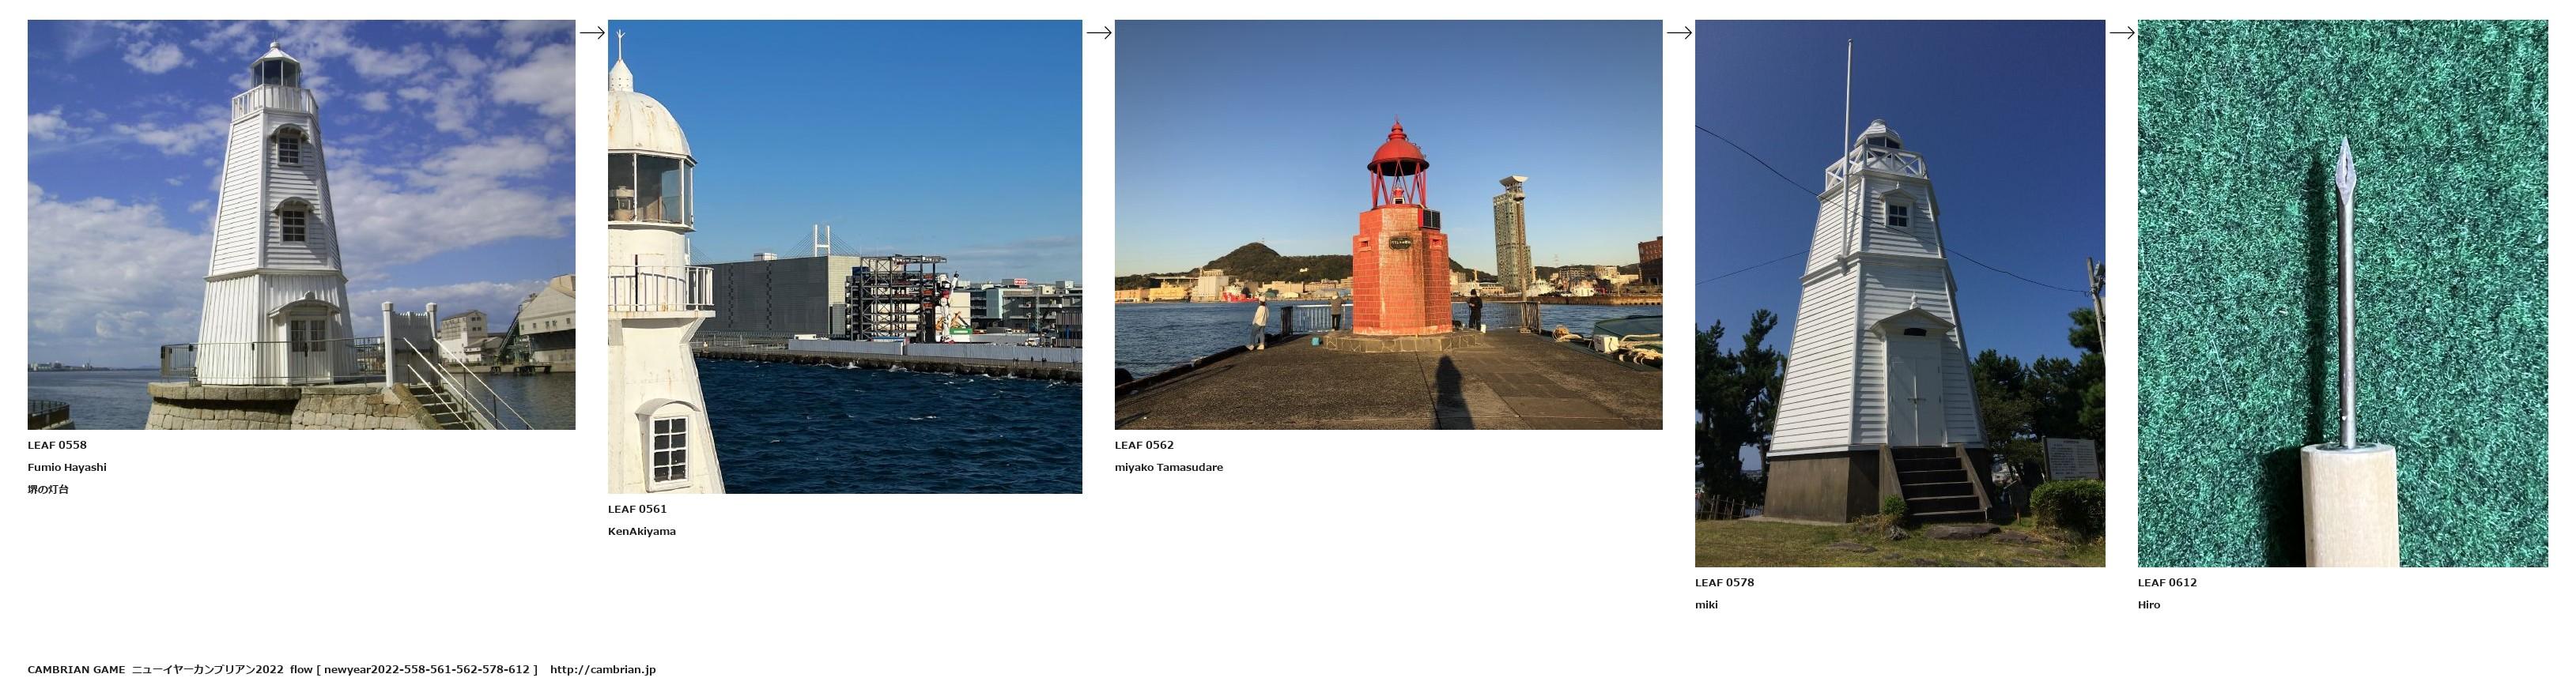The height and width of the screenshot is (689, 2576).
Task: Open the KenAkiyama lighthouse and harbor photo
Action: click(x=844, y=256)
